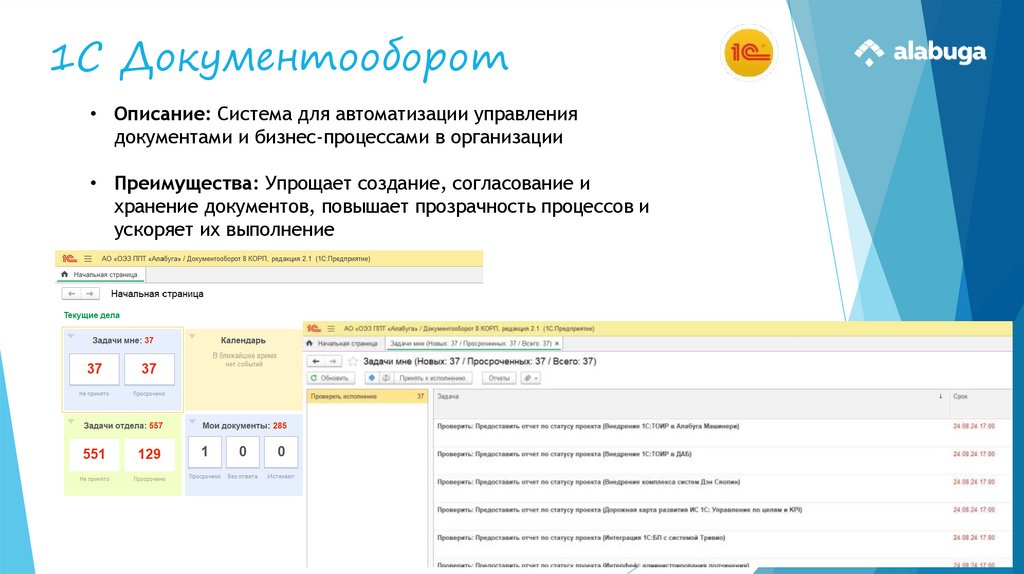This screenshot has width=1024, height=574.
Task: Open the hamburger menu in the Начальная страница window
Action: [x=88, y=259]
